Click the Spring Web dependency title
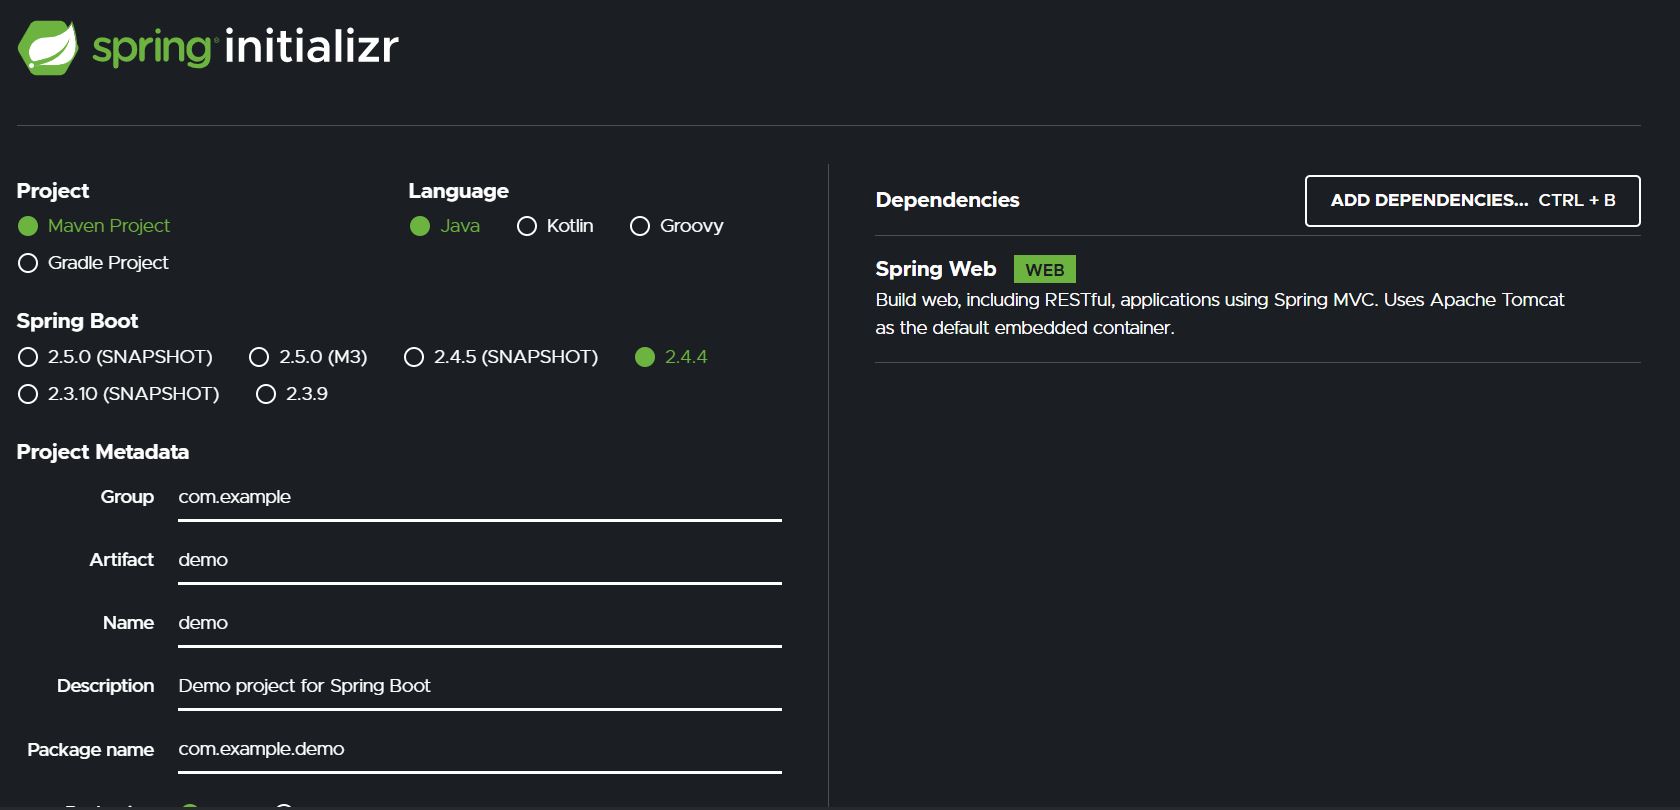This screenshot has width=1680, height=810. pyautogui.click(x=936, y=269)
